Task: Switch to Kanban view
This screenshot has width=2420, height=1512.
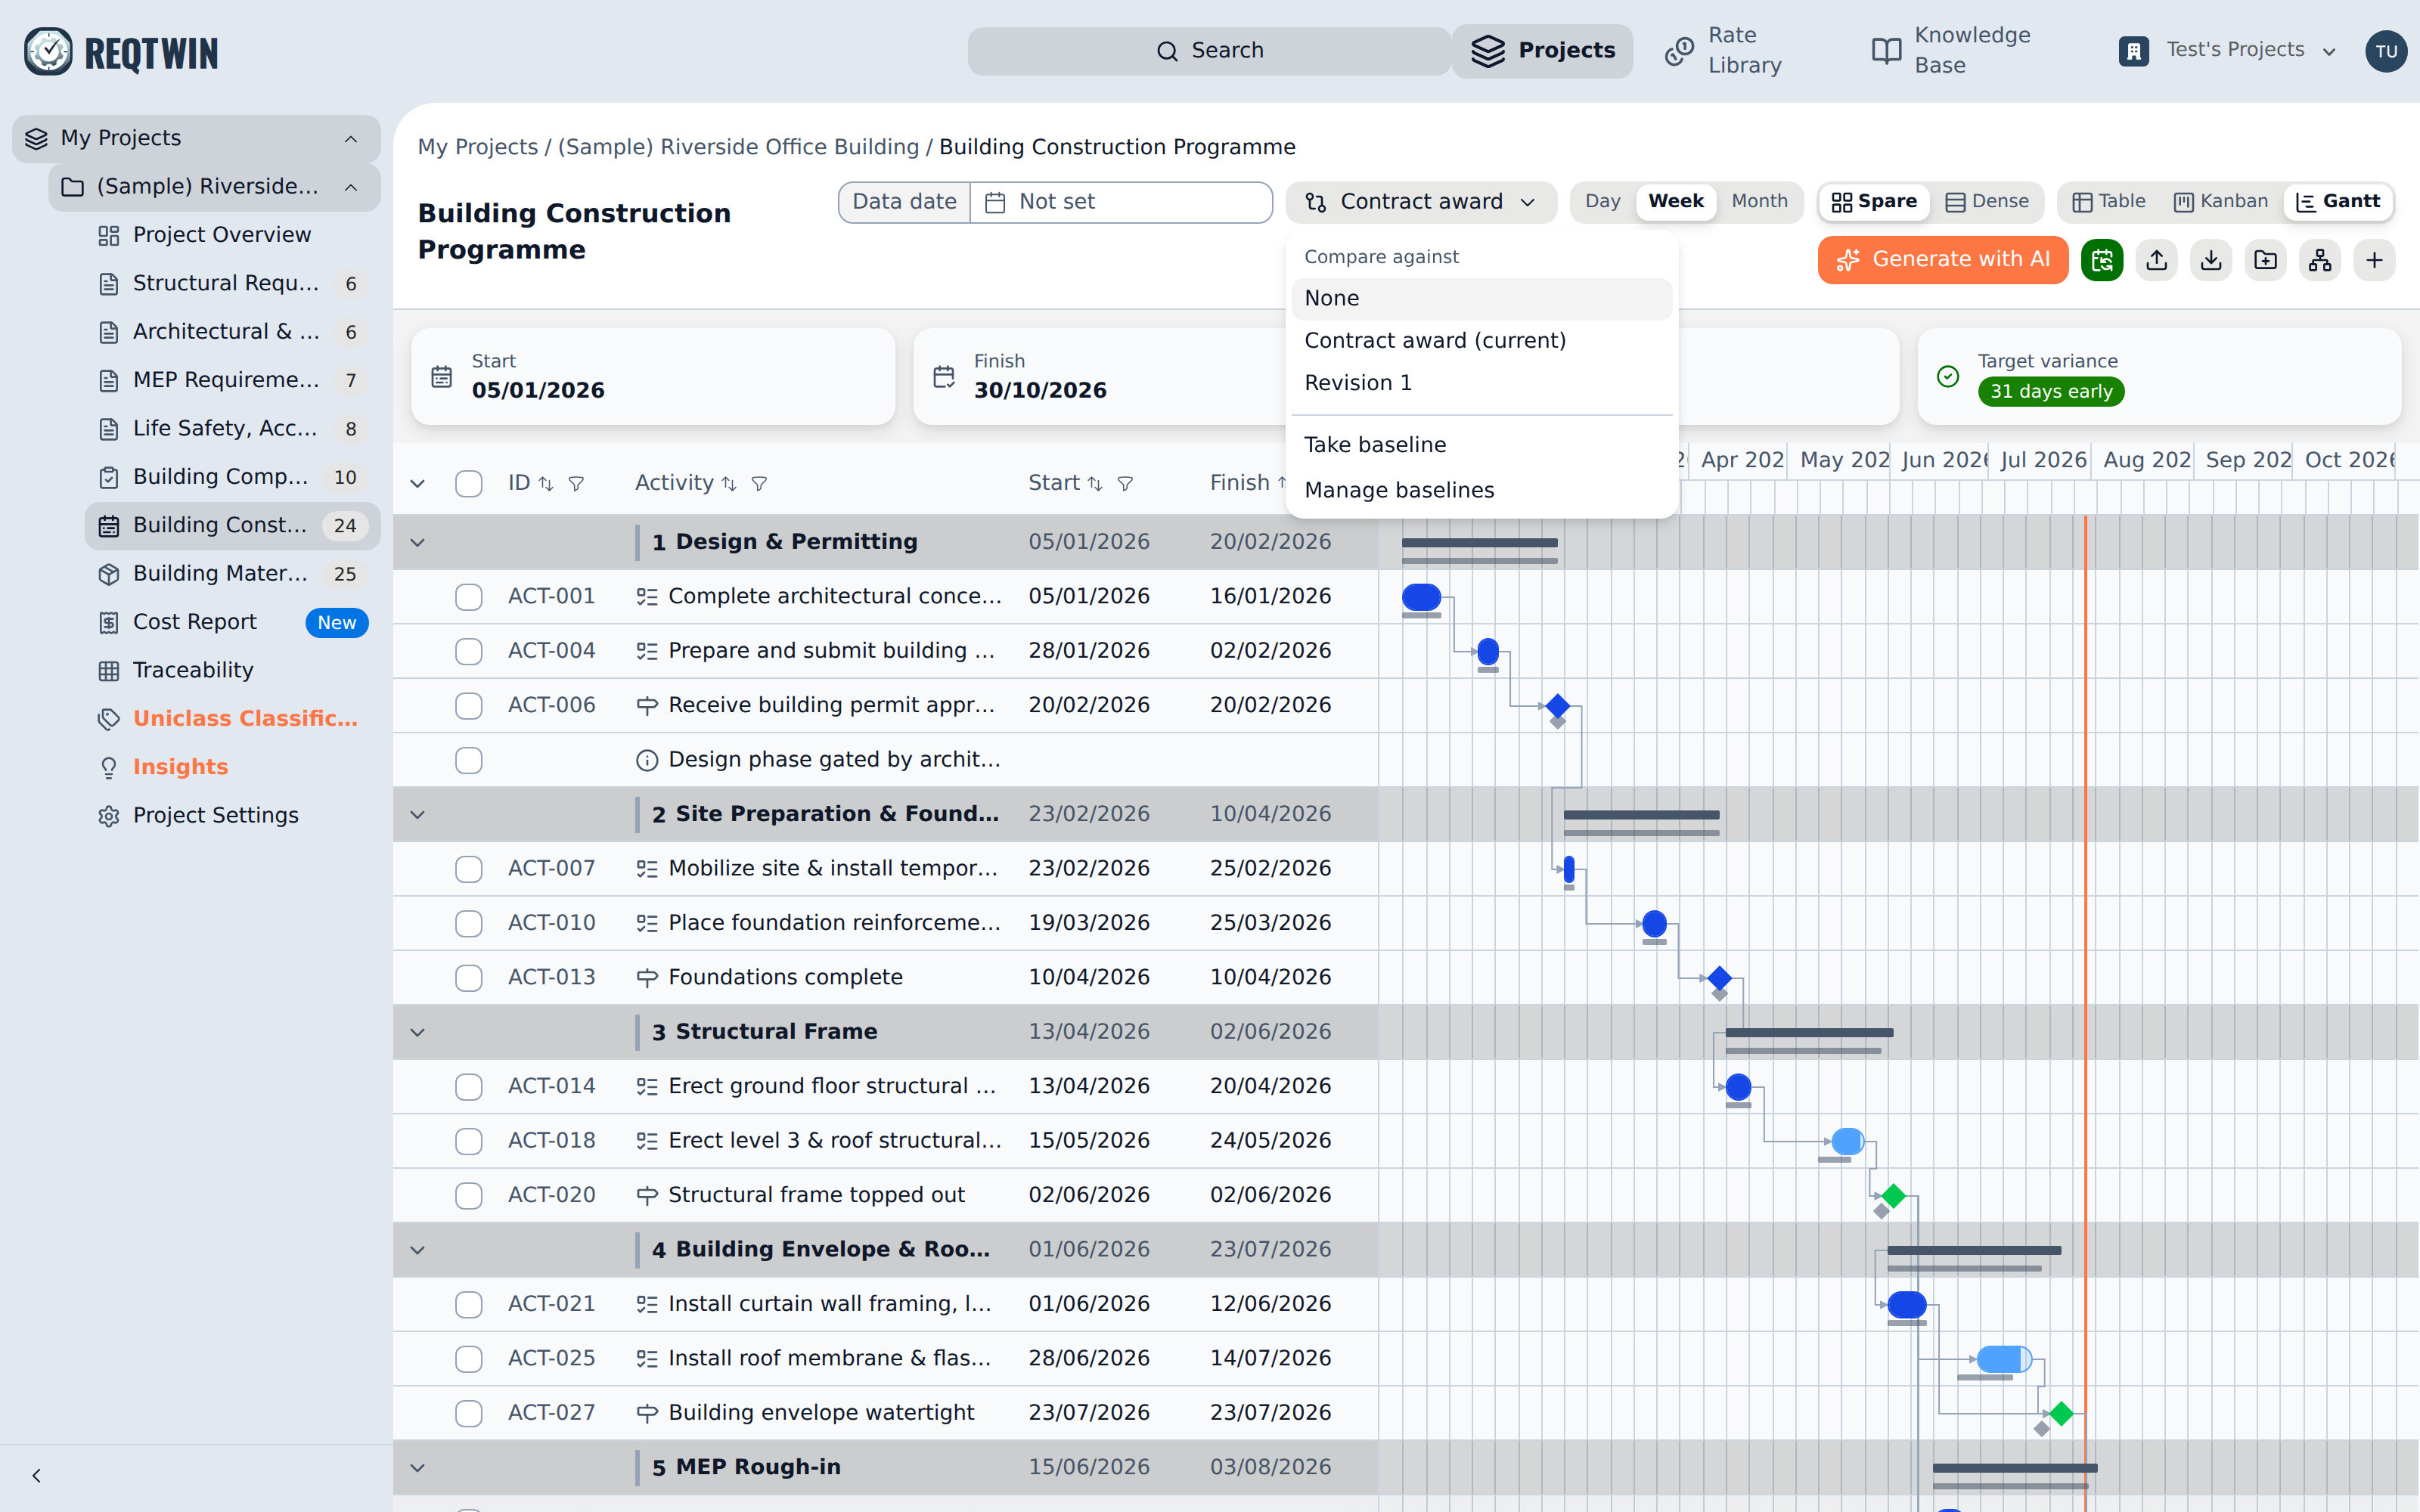Action: (2221, 202)
